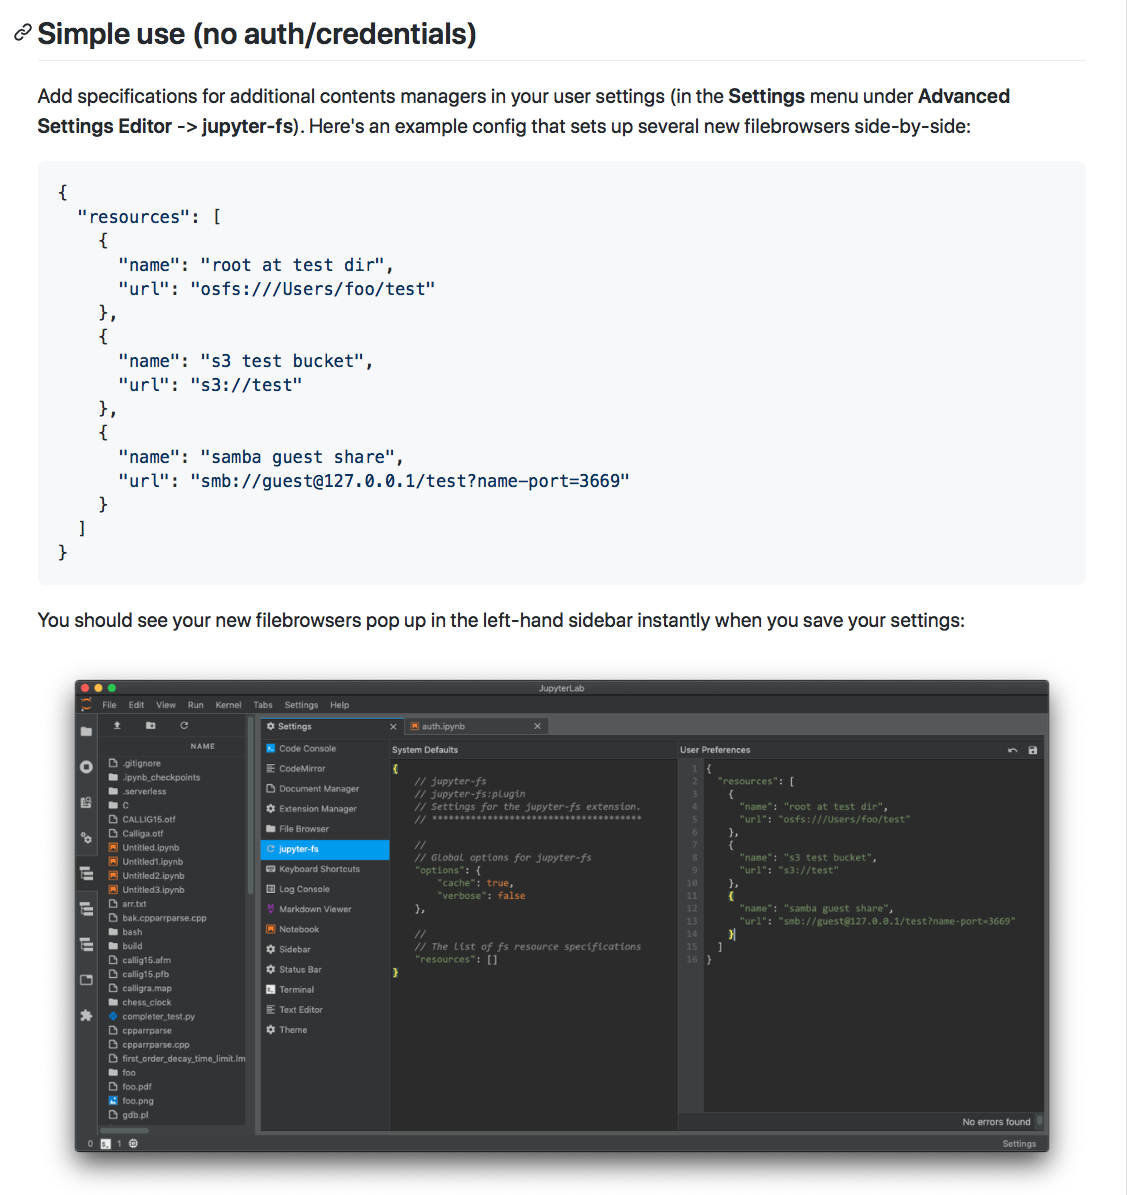
Task: Open the File menu in JupyterLab
Action: pyautogui.click(x=110, y=705)
